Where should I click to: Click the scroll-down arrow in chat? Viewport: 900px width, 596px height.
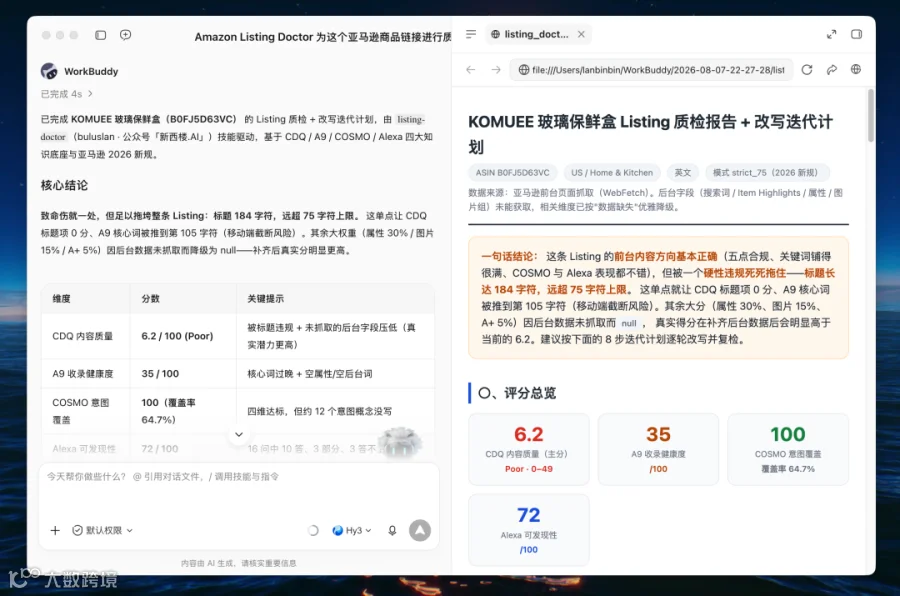[x=239, y=435]
